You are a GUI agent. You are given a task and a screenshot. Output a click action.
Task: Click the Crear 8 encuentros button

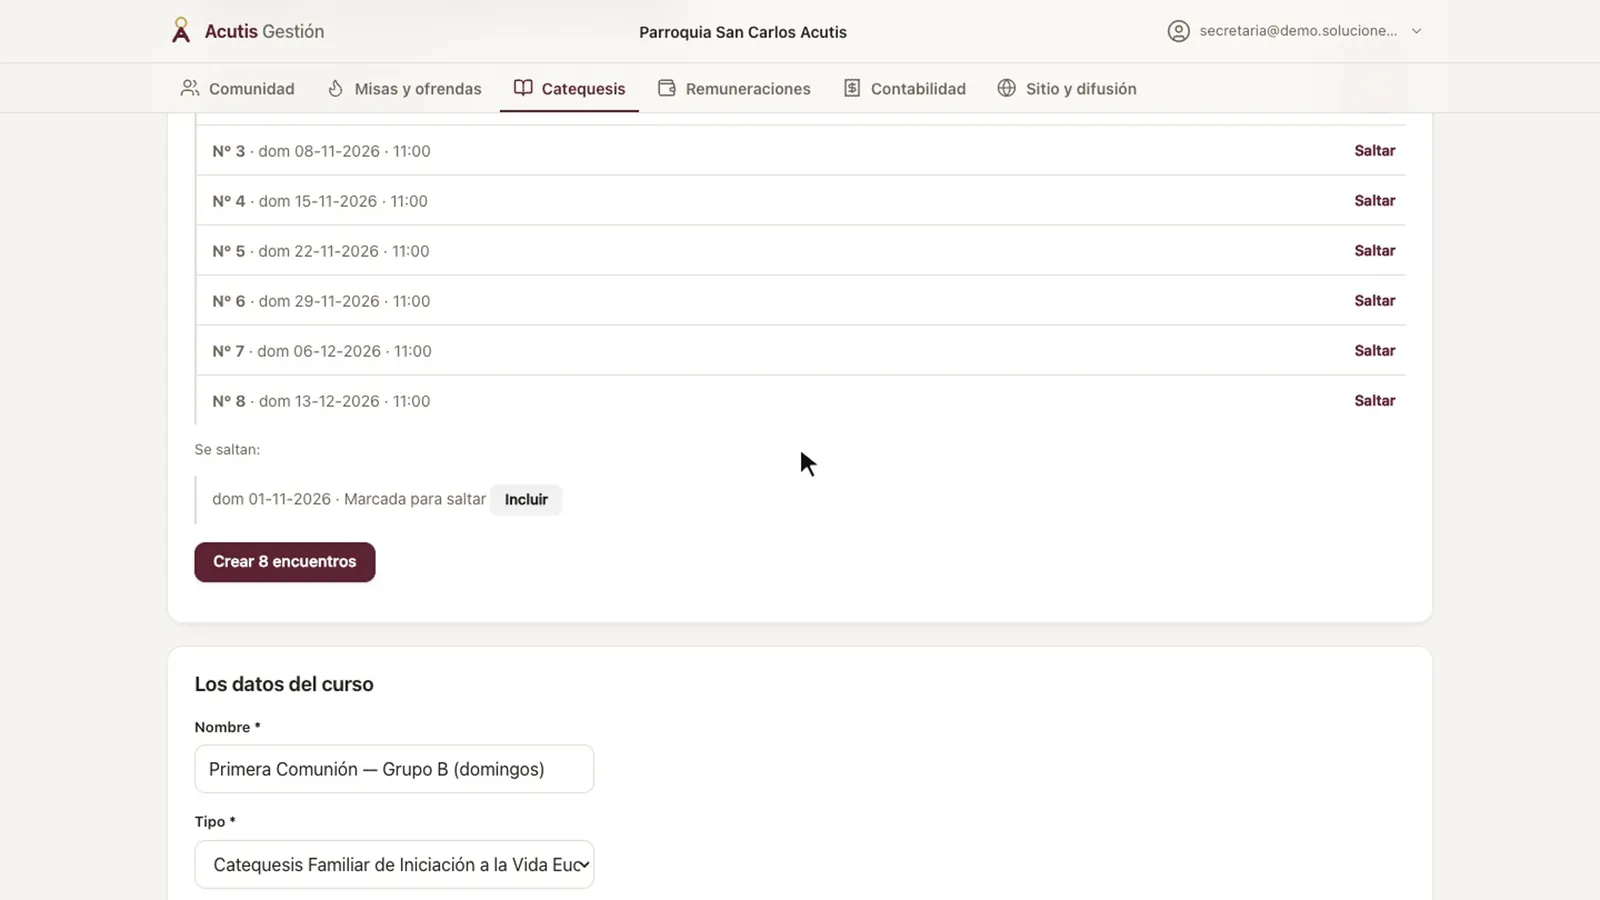[x=285, y=562]
